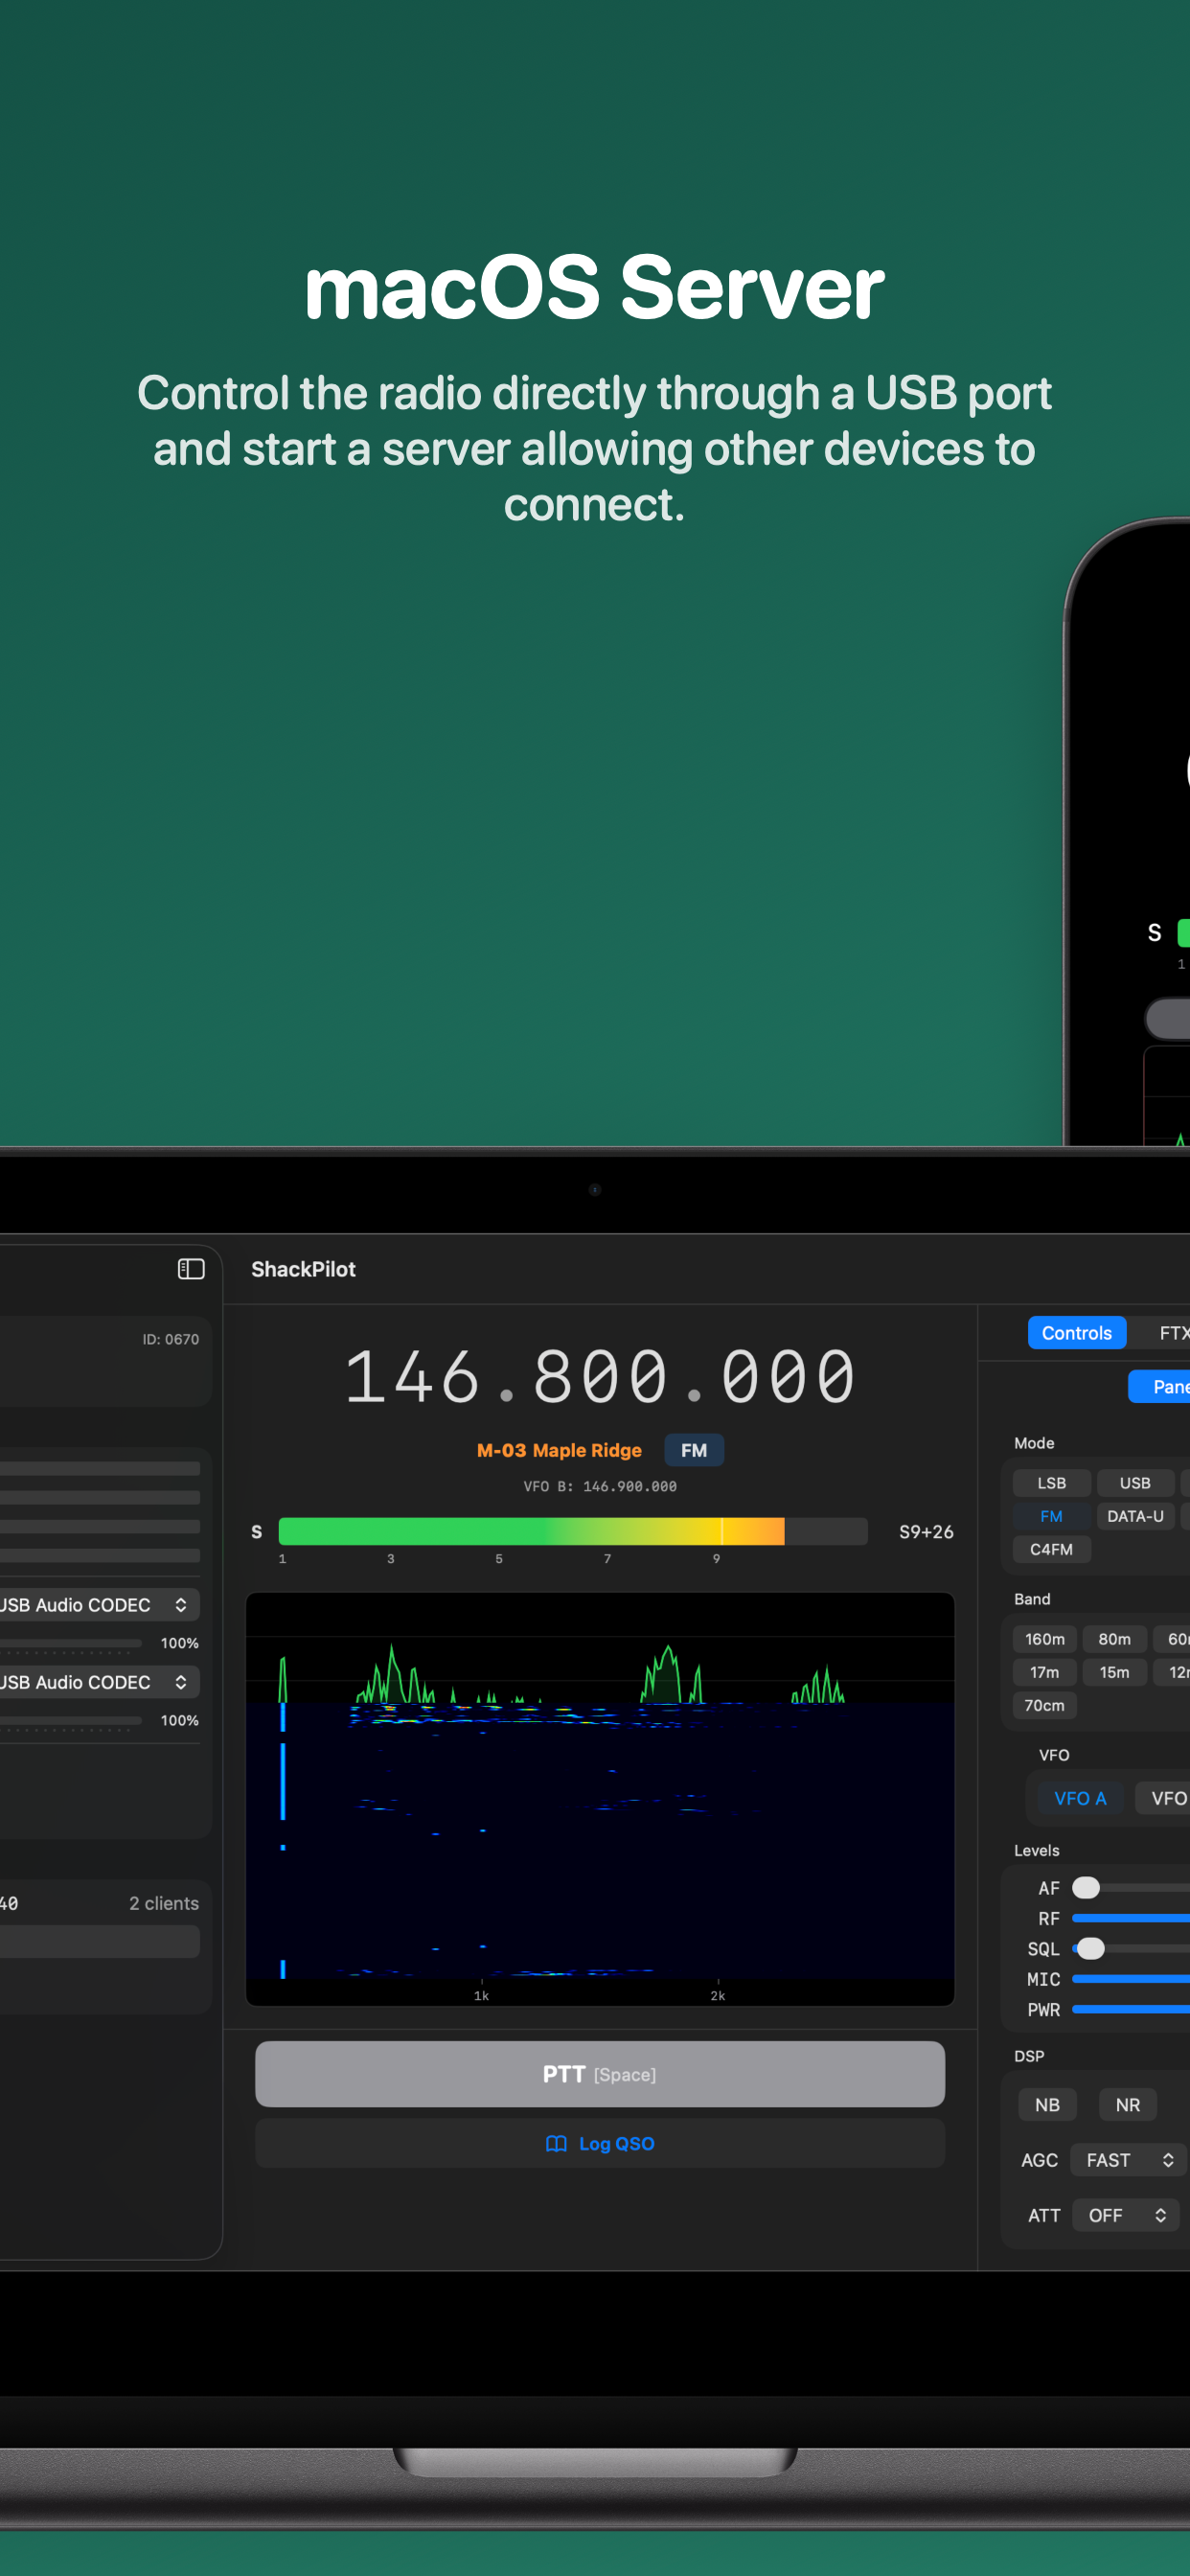Adjust the AF level slider

coord(1130,1887)
